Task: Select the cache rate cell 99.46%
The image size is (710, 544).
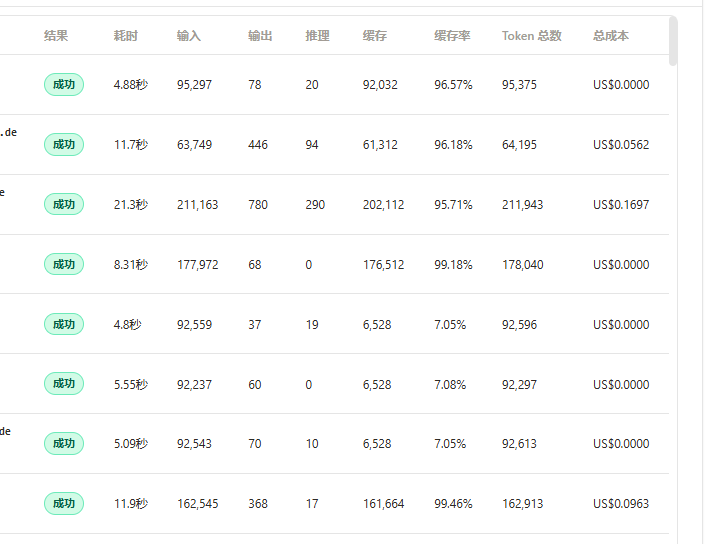Action: (453, 504)
